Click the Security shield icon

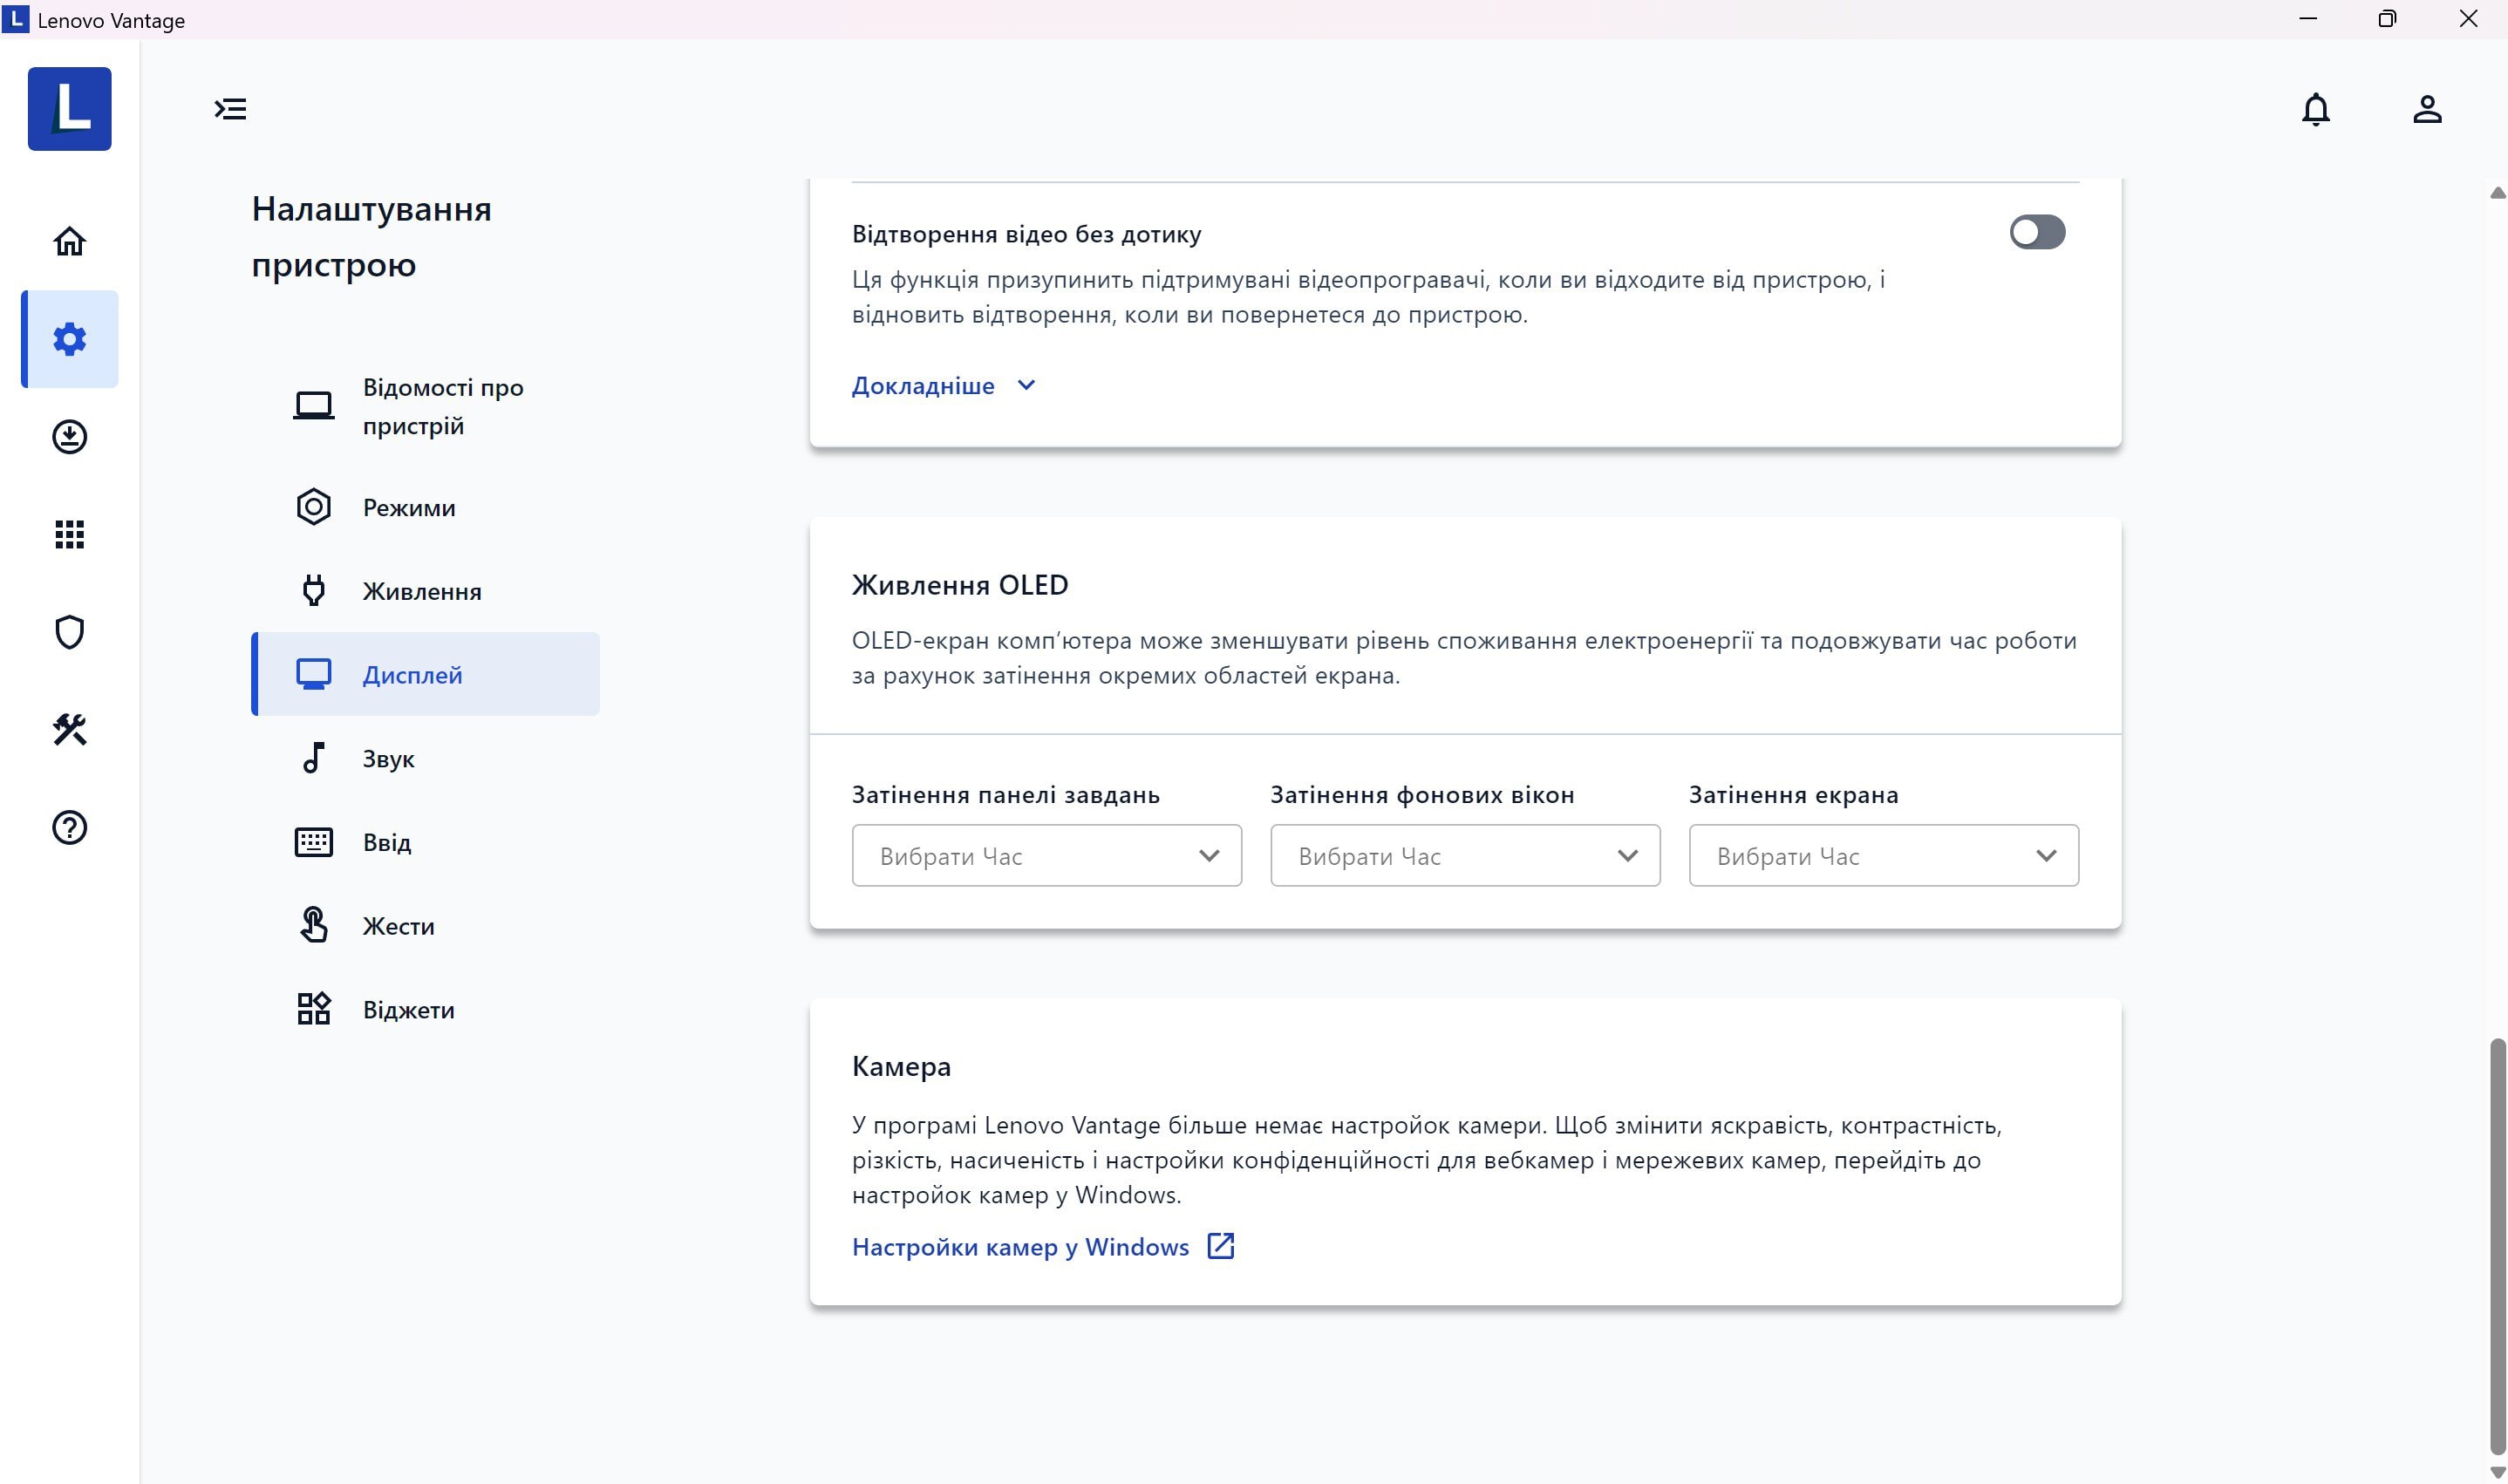tap(71, 630)
